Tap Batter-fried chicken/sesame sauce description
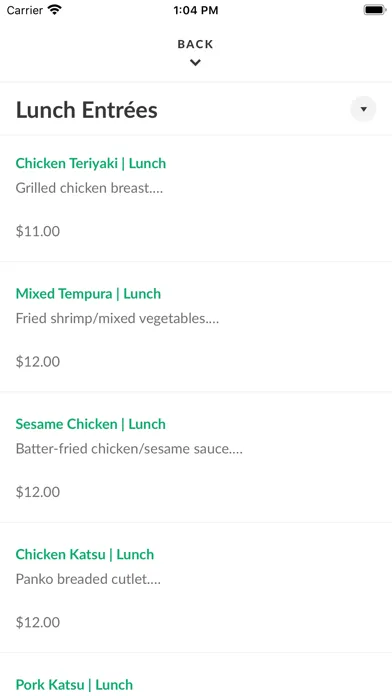The height and width of the screenshot is (696, 392). click(x=129, y=449)
